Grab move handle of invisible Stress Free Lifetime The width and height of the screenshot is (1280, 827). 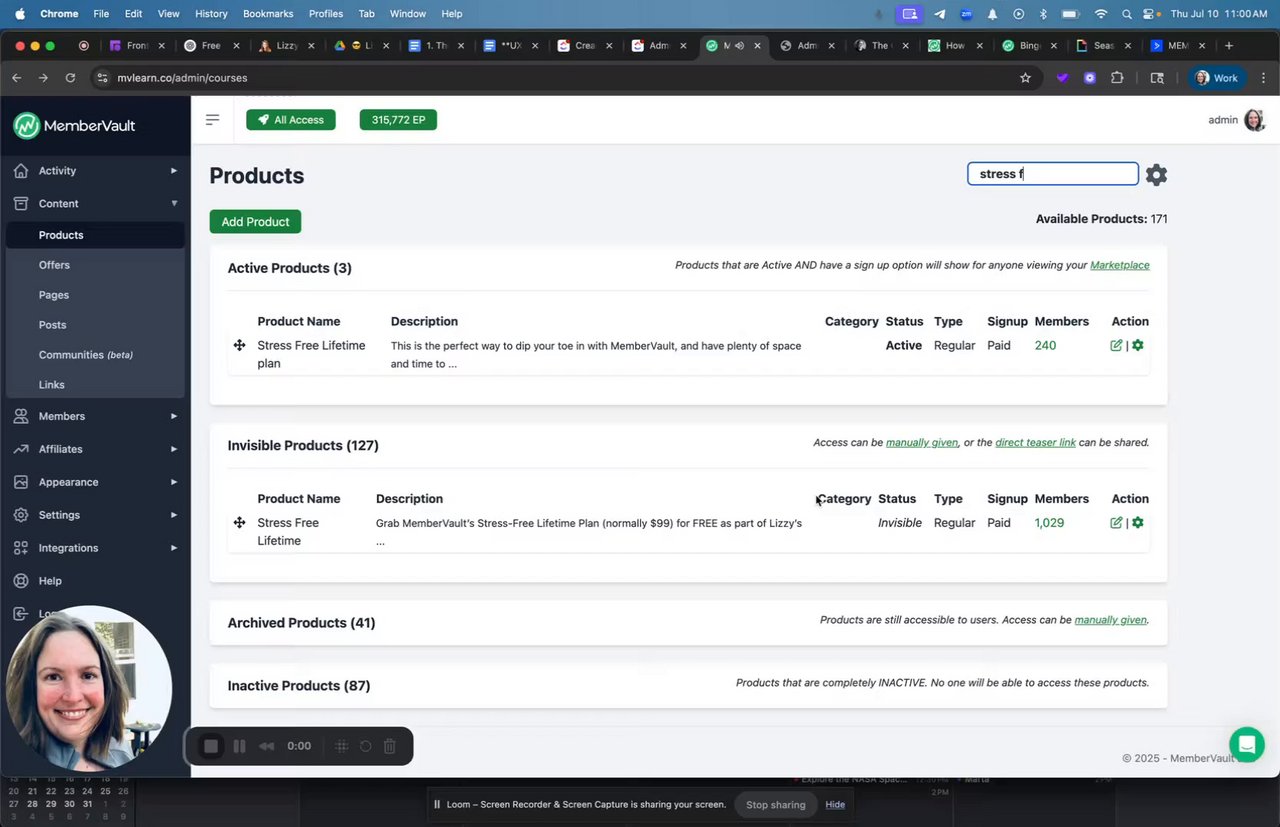240,522
